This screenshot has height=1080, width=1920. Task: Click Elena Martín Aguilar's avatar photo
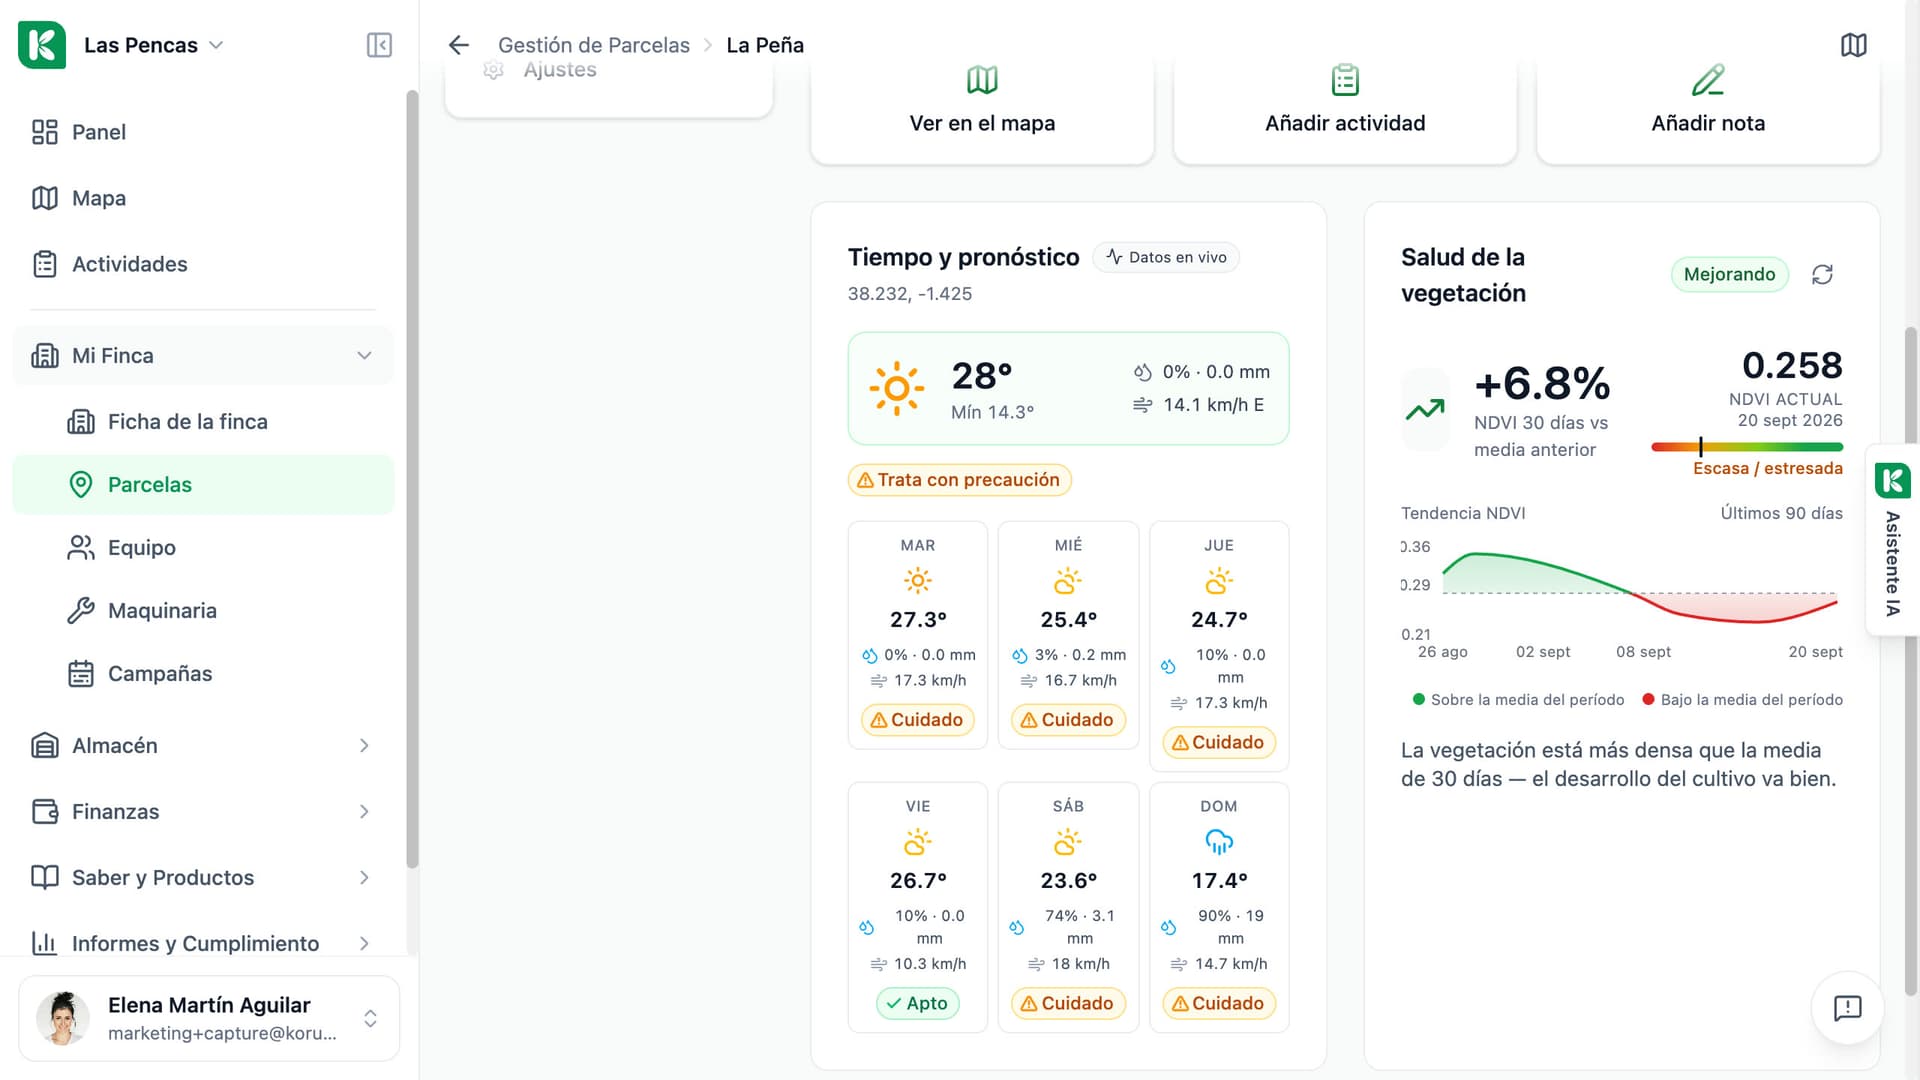(x=63, y=1018)
